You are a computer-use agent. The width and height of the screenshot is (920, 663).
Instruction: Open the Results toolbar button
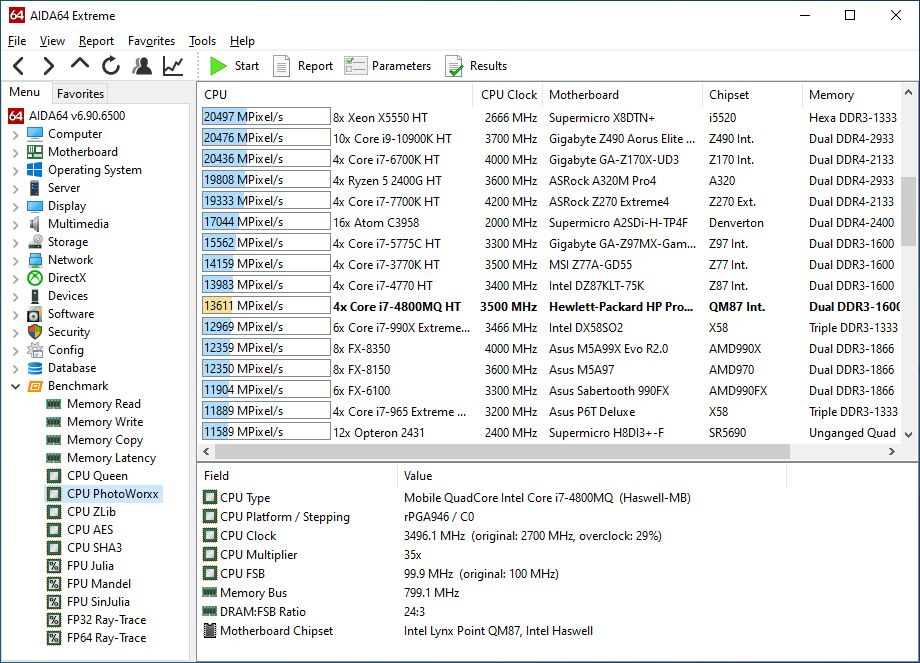[x=476, y=66]
